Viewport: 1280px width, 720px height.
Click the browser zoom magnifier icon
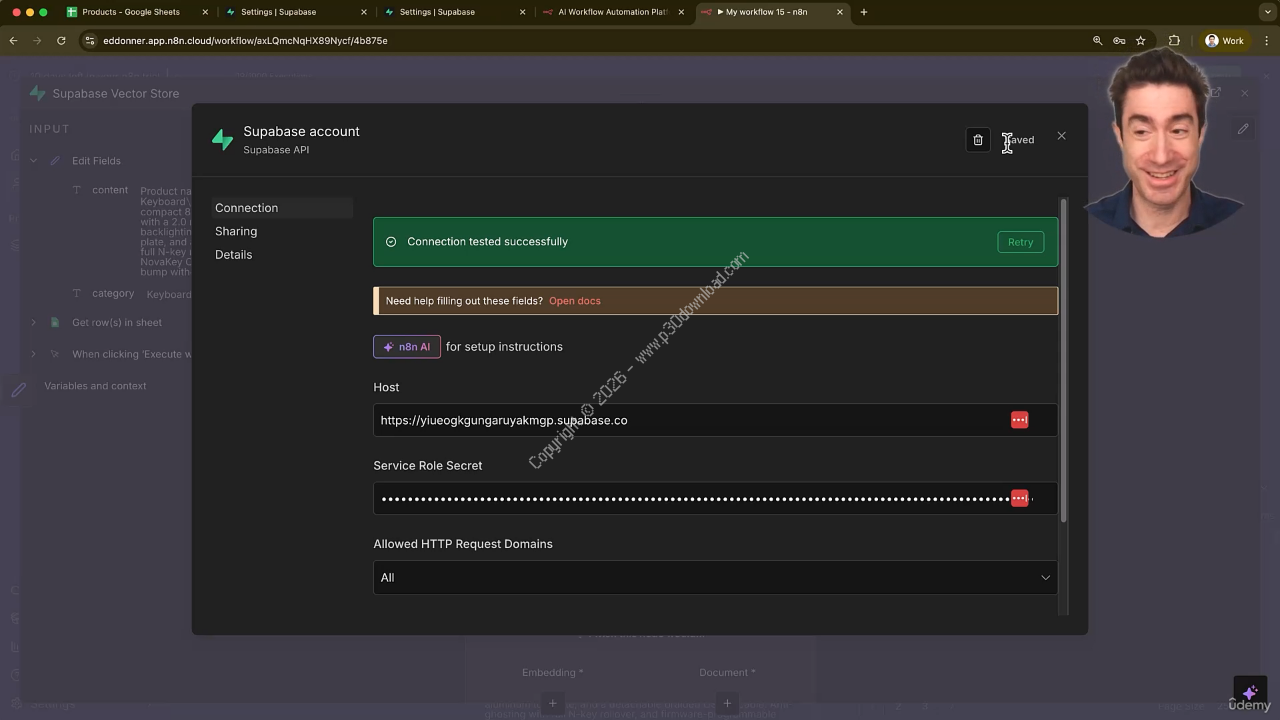click(1097, 41)
